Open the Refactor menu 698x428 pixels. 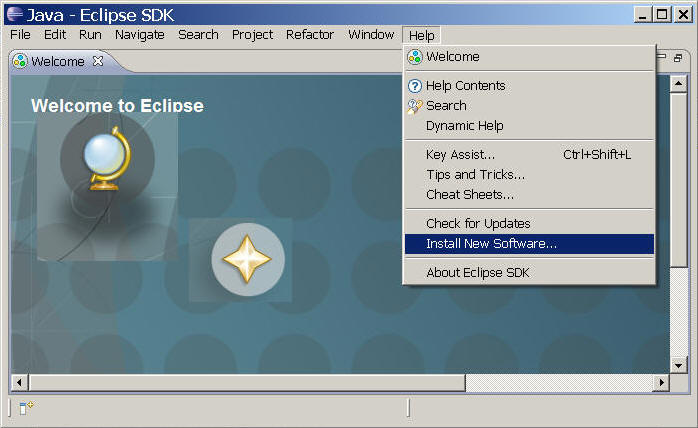[310, 35]
